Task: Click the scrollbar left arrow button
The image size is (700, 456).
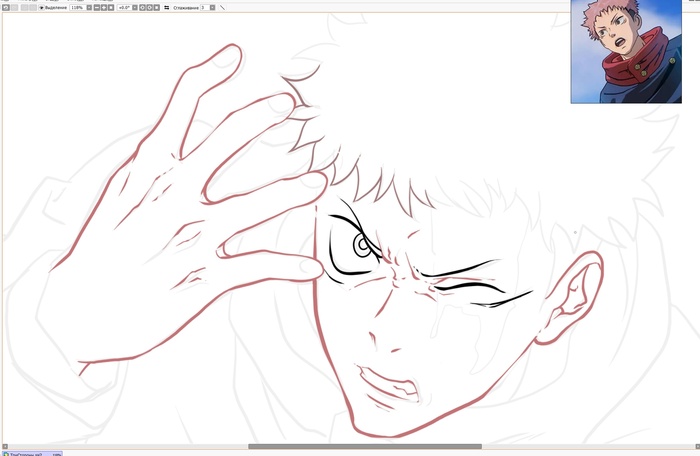Action: pyautogui.click(x=4, y=446)
